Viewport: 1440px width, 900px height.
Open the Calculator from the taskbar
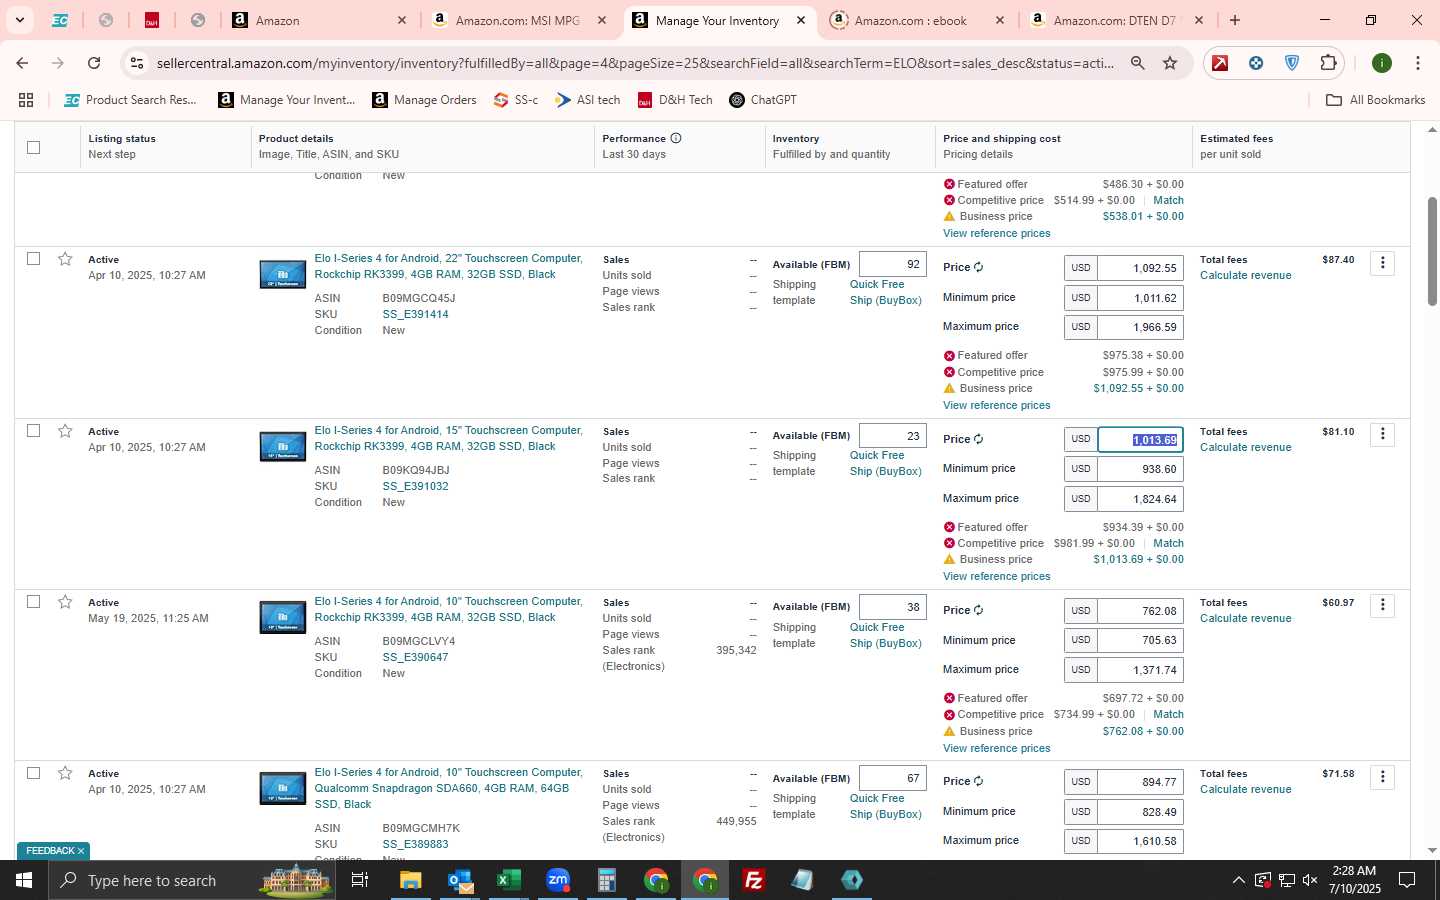pyautogui.click(x=607, y=880)
